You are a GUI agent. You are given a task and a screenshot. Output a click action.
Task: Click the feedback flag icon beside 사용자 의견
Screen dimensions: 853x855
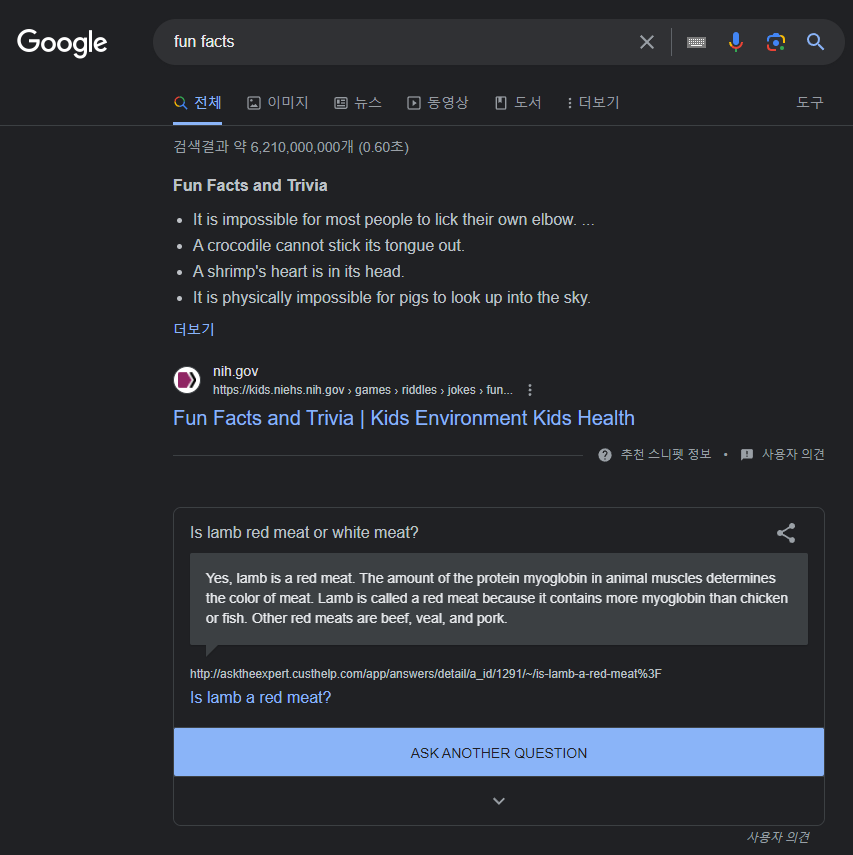747,455
